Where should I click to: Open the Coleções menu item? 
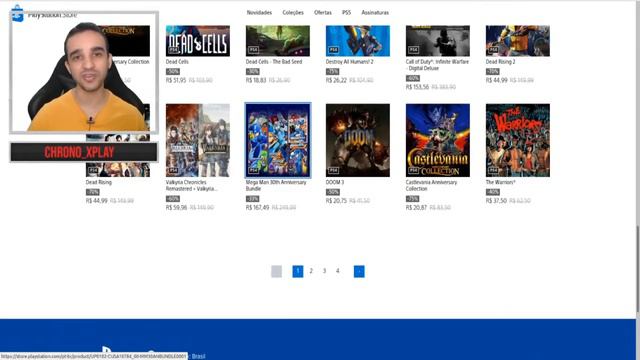click(x=293, y=13)
